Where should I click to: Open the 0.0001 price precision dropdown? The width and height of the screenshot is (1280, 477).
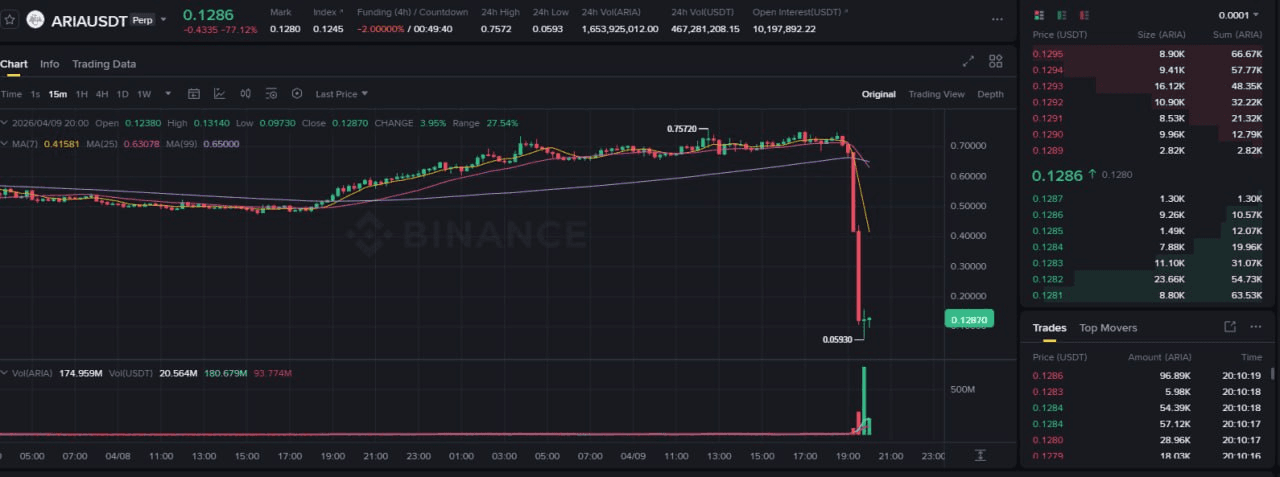(x=1241, y=16)
